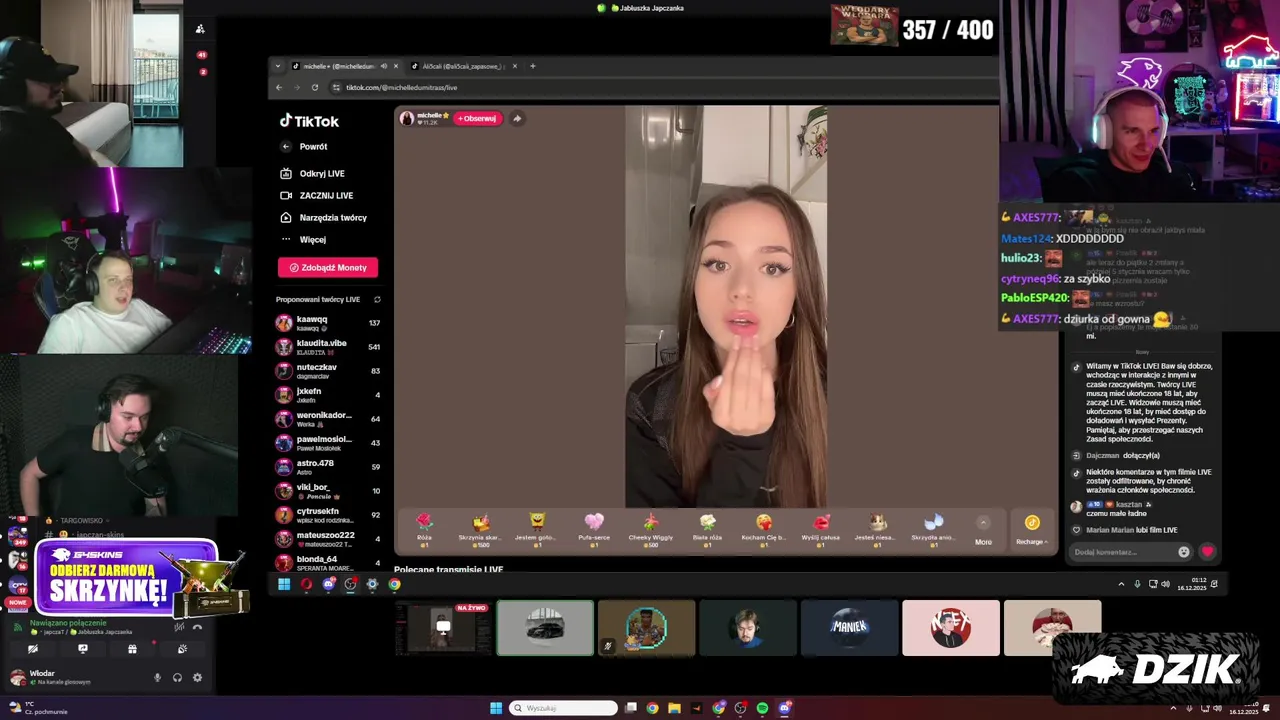Open File Explorer from bottom taskbar

pos(674,708)
